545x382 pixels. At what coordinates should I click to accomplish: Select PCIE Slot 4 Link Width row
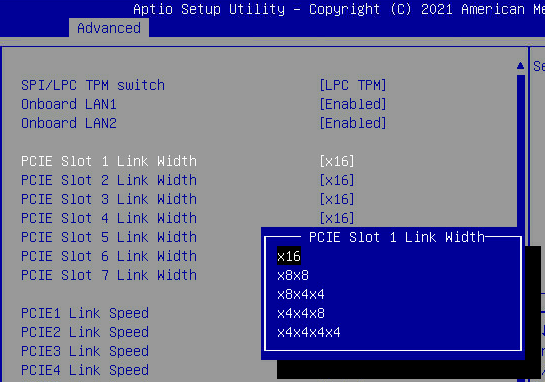tap(109, 218)
